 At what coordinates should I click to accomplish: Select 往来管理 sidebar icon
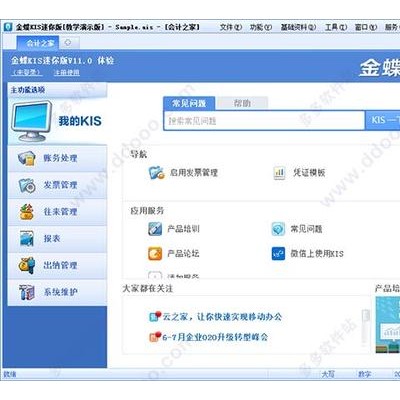[27, 212]
